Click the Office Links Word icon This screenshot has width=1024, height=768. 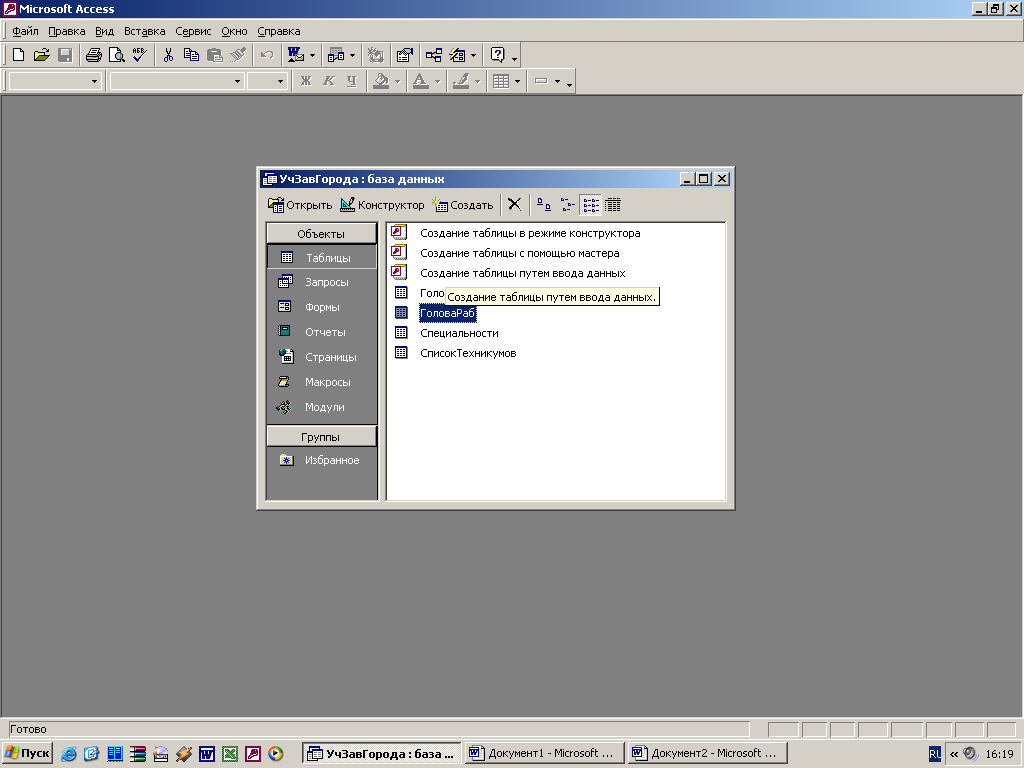[296, 56]
